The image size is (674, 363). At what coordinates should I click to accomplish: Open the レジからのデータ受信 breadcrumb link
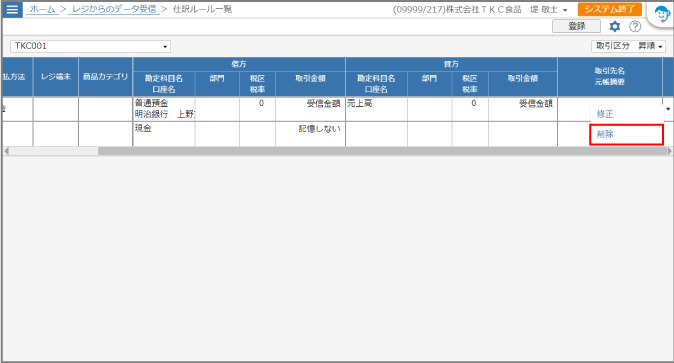click(x=114, y=9)
